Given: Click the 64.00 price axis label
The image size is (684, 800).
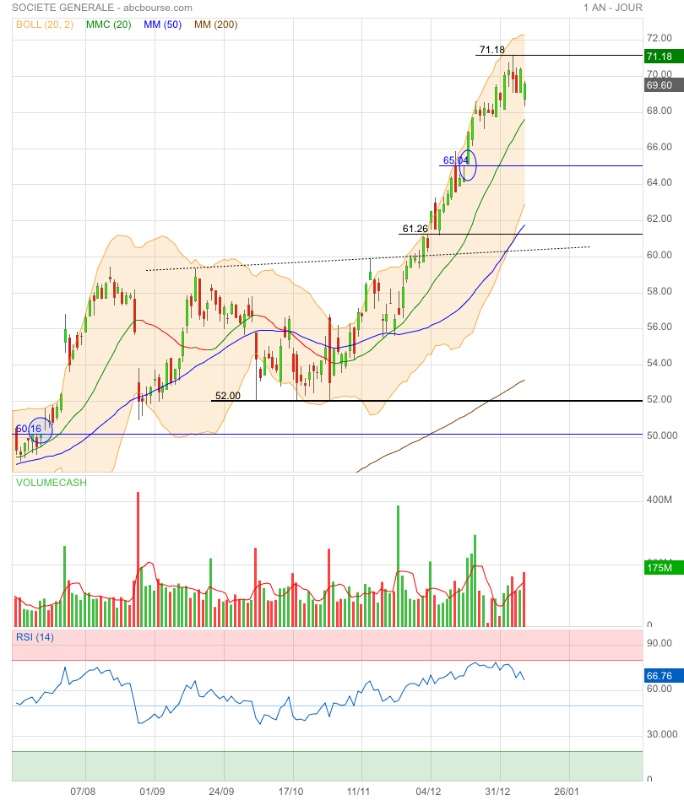Looking at the screenshot, I should [x=659, y=182].
